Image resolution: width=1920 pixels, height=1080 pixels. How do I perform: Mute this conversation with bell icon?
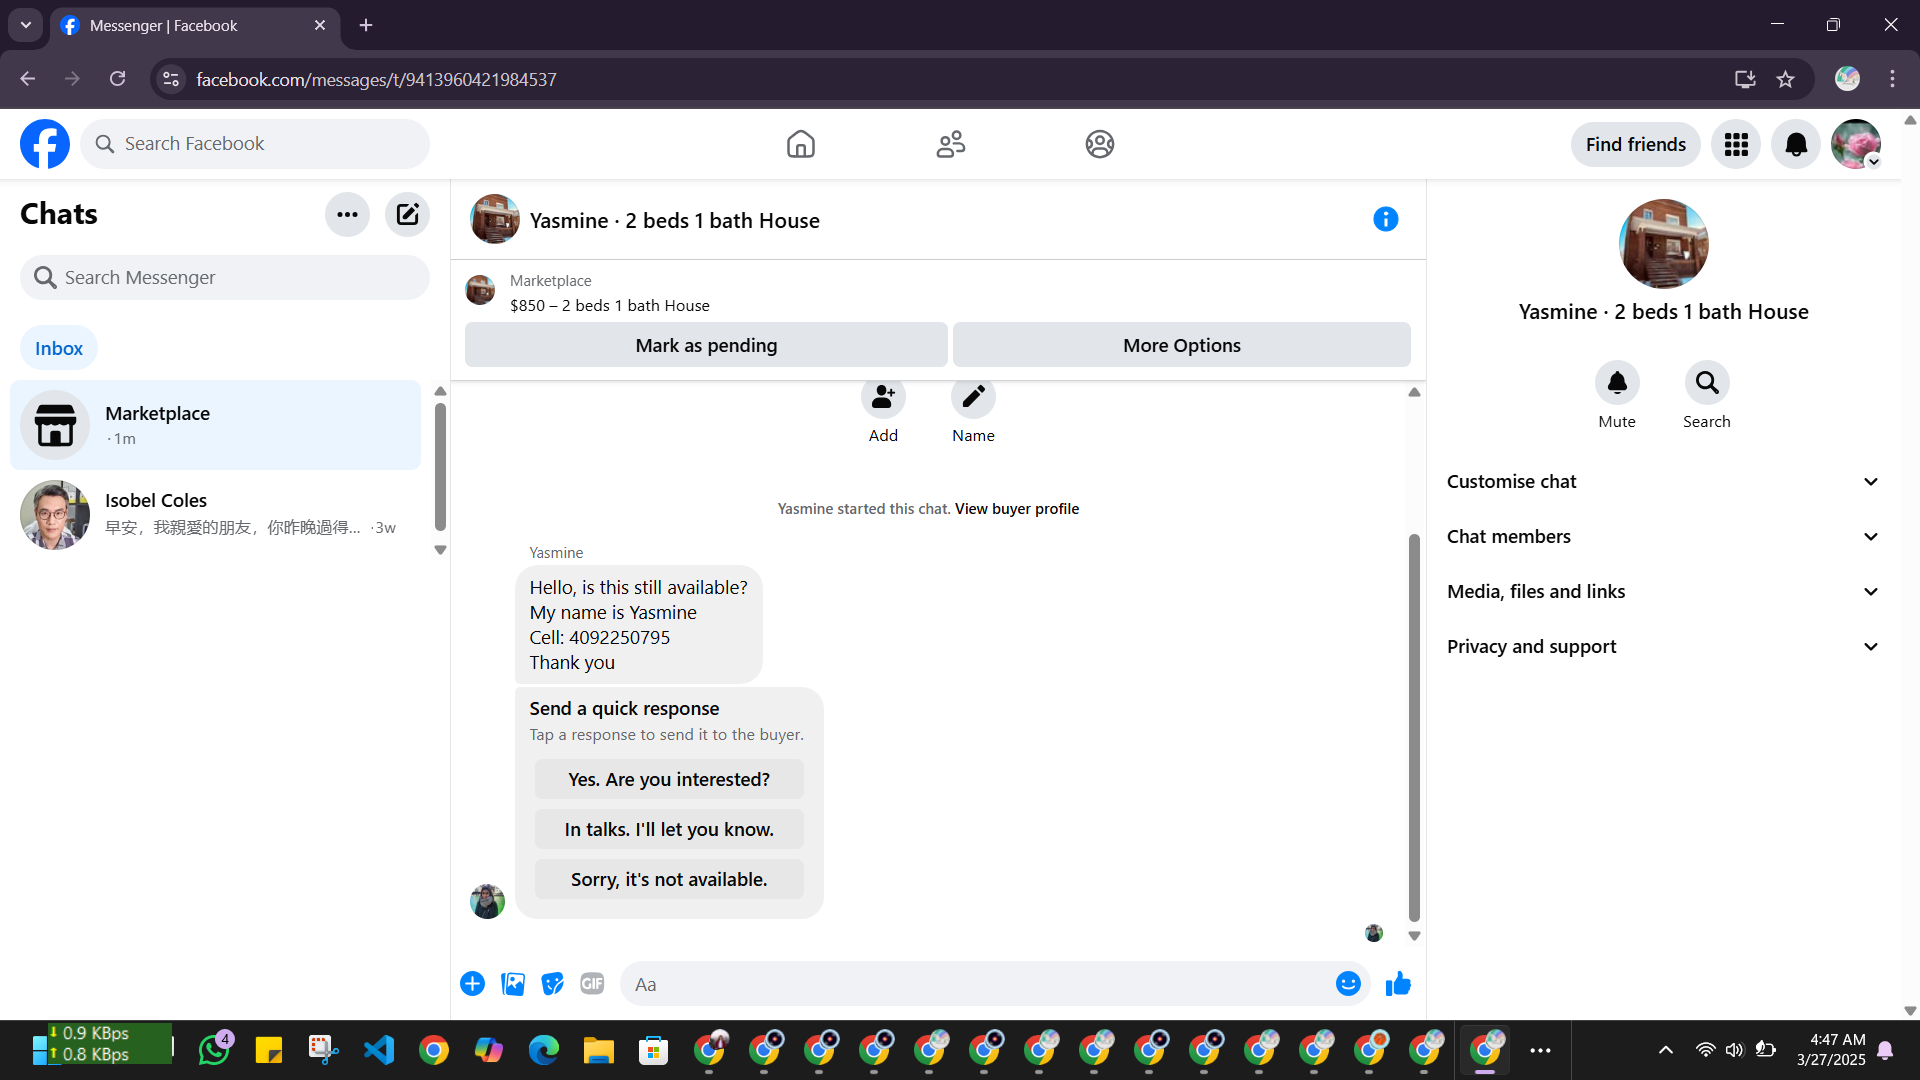pos(1616,383)
